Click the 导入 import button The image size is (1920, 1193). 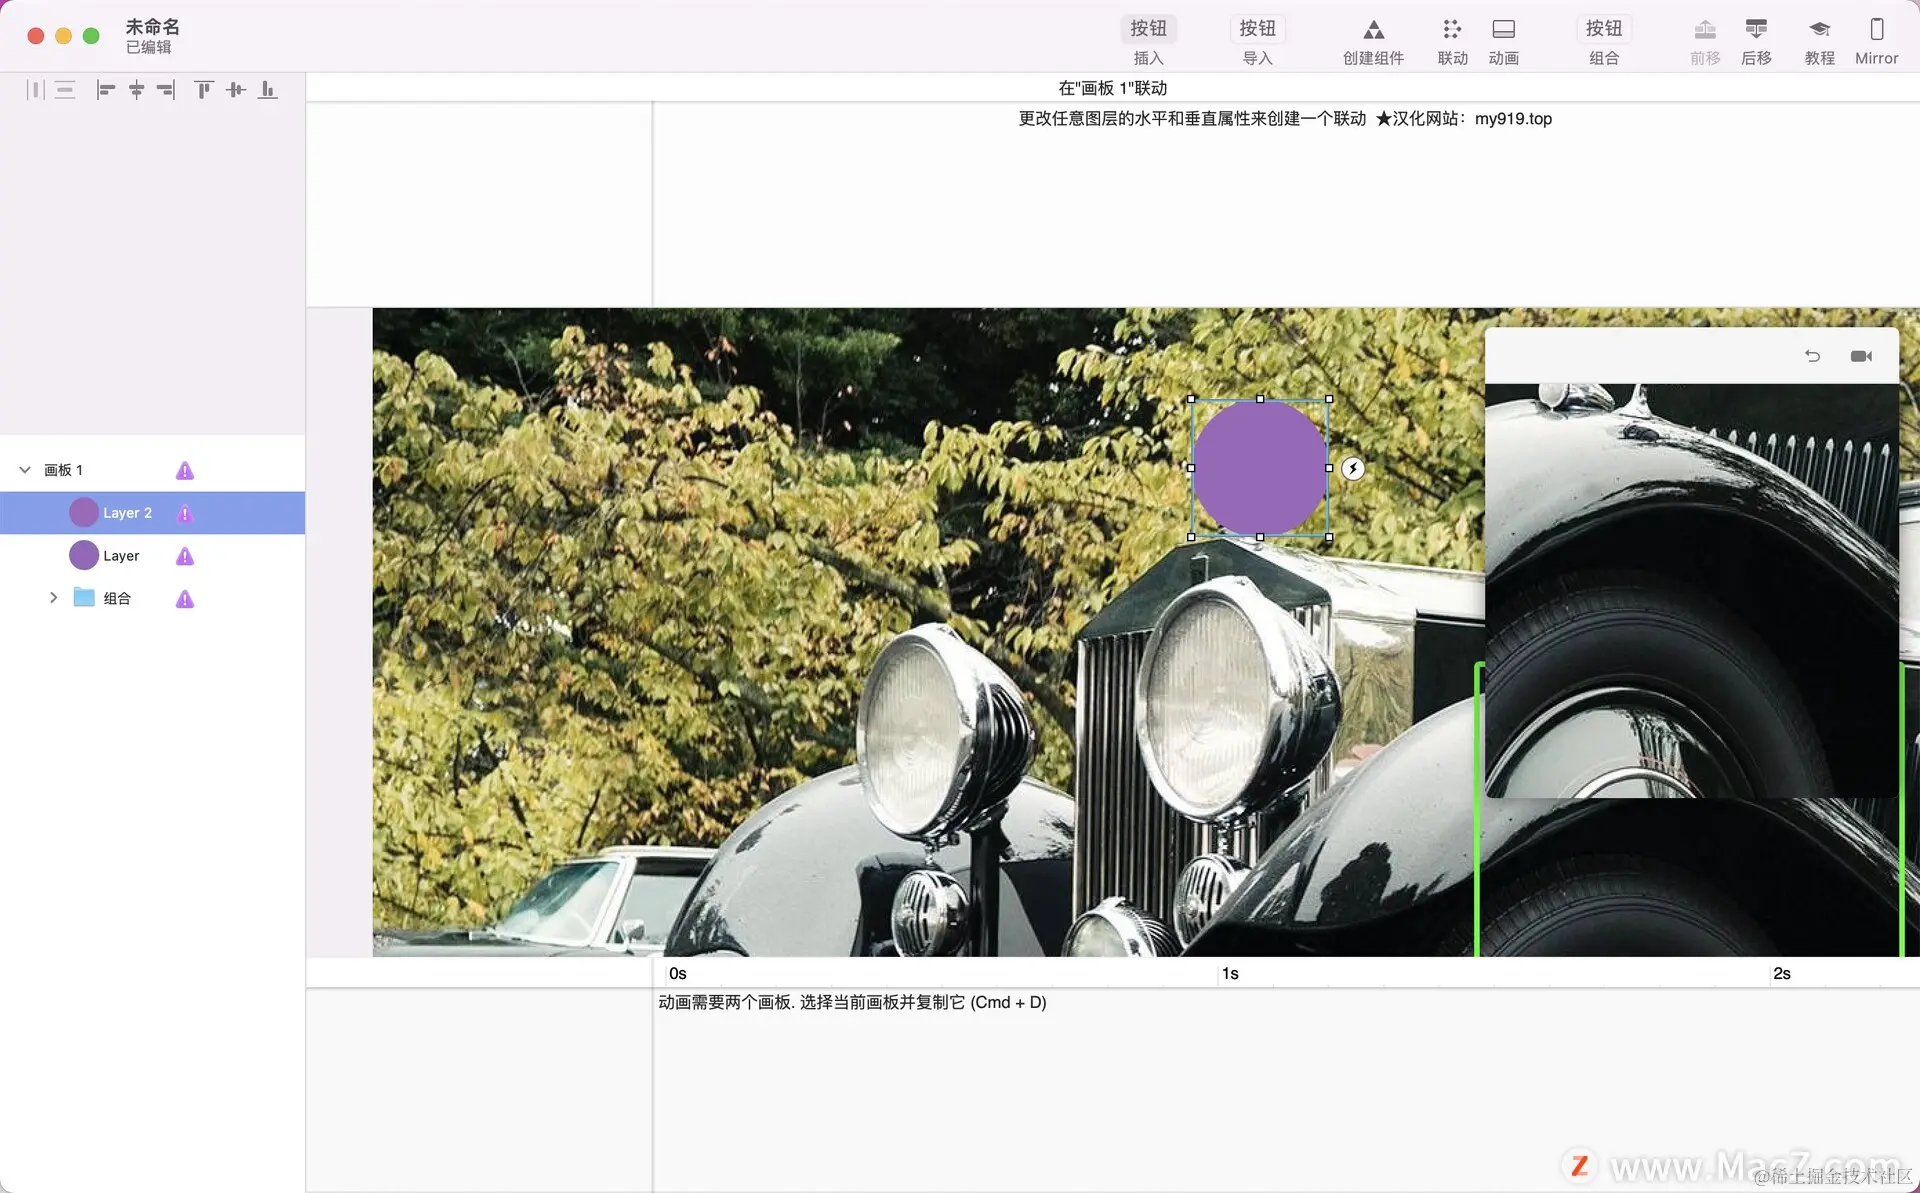1257,30
